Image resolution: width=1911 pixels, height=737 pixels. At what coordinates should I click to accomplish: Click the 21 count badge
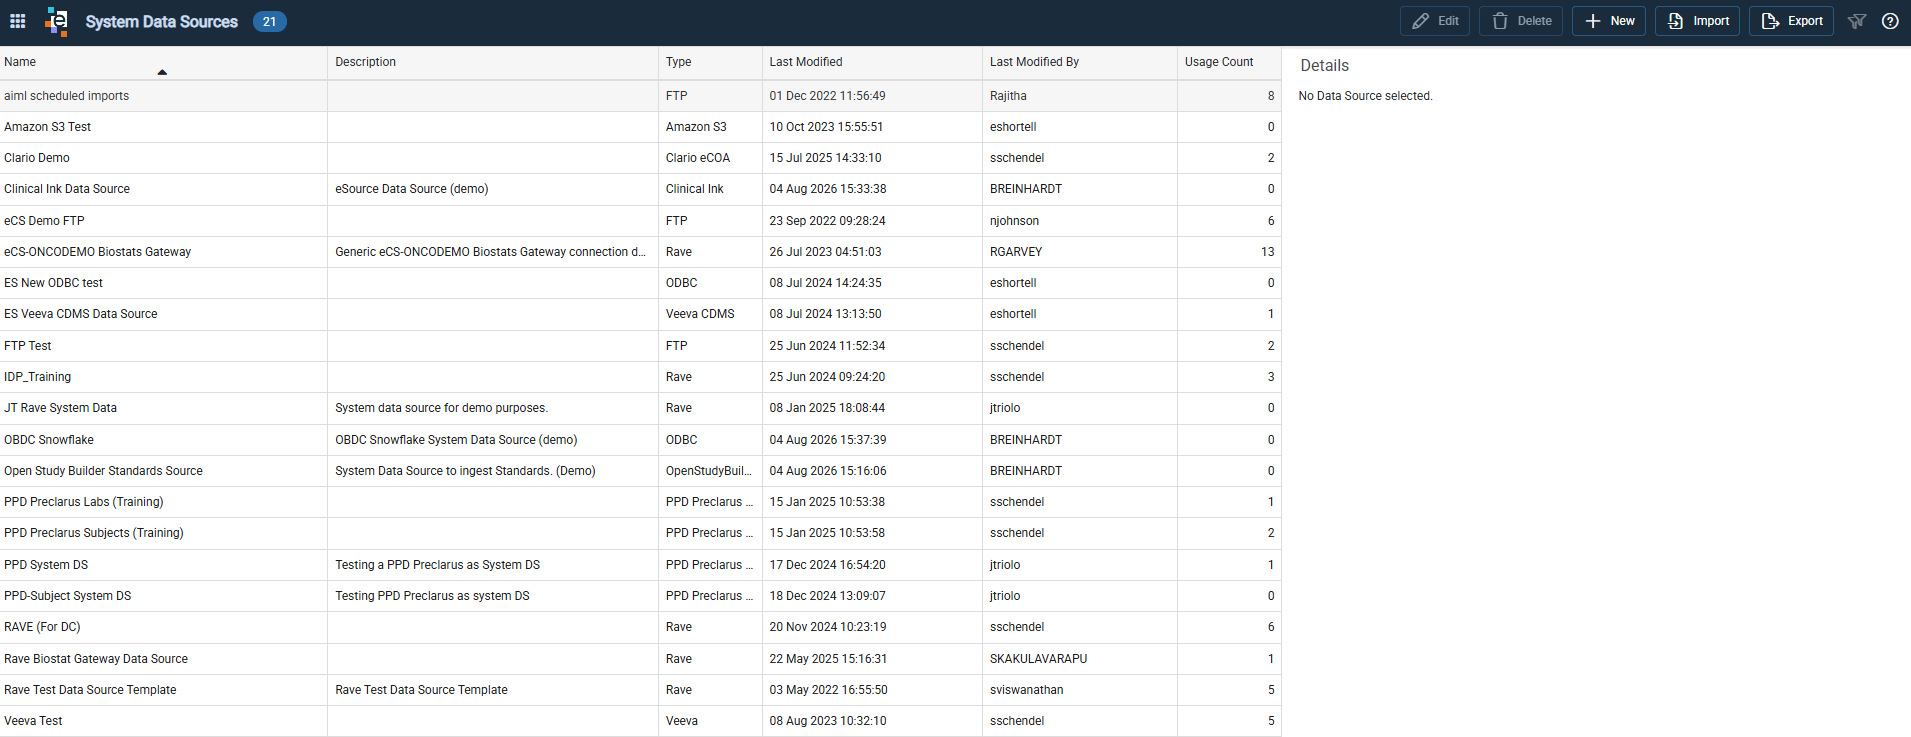click(269, 21)
